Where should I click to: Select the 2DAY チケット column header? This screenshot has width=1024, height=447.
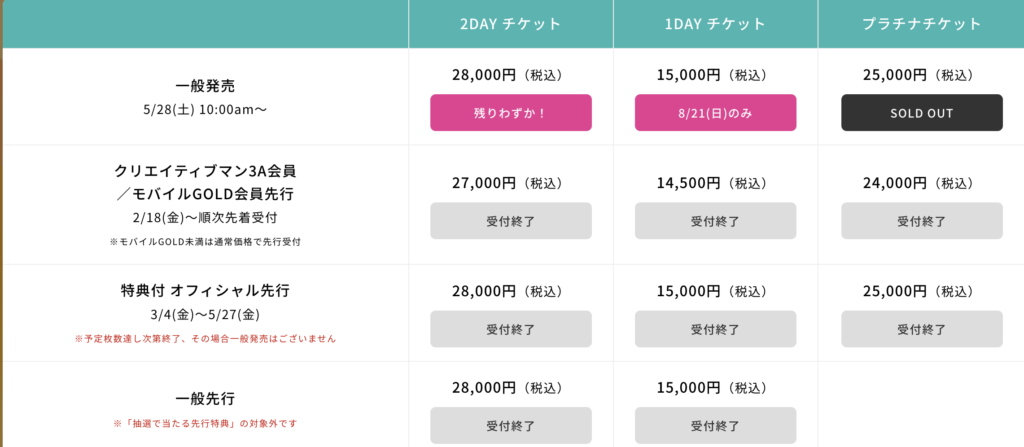click(511, 24)
